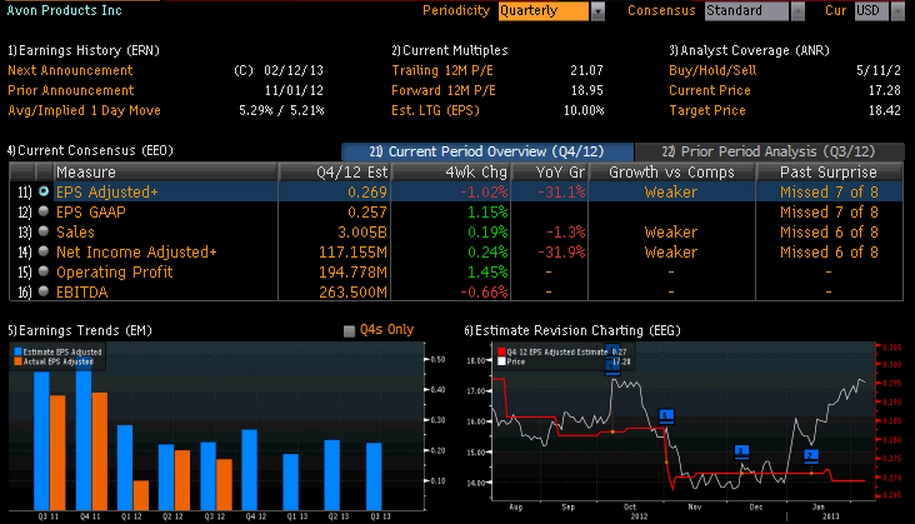Click the Trailing 12M P/E value 21.07
Screen dimensions: 915x524
(586, 71)
